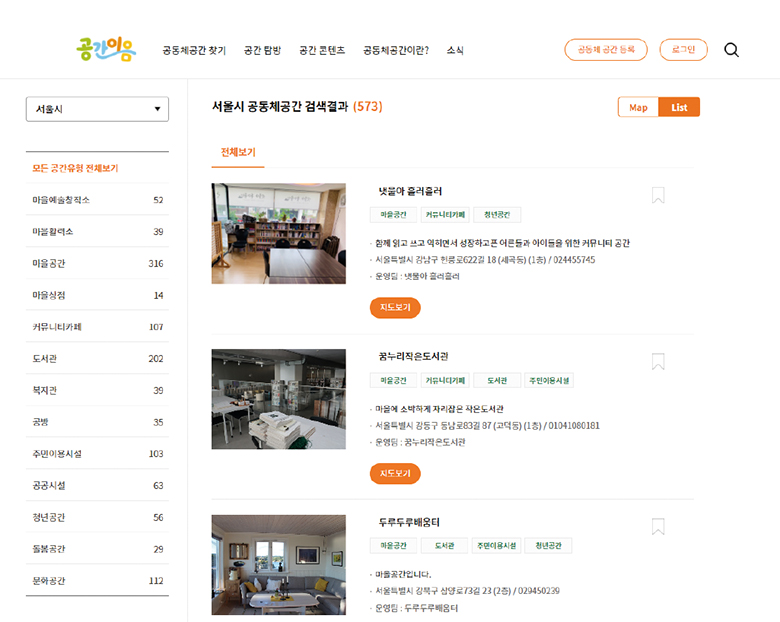Screen dimensions: 780x622
Task: Click 지도보기 for 꿈누리작은도서관
Action: (x=395, y=473)
